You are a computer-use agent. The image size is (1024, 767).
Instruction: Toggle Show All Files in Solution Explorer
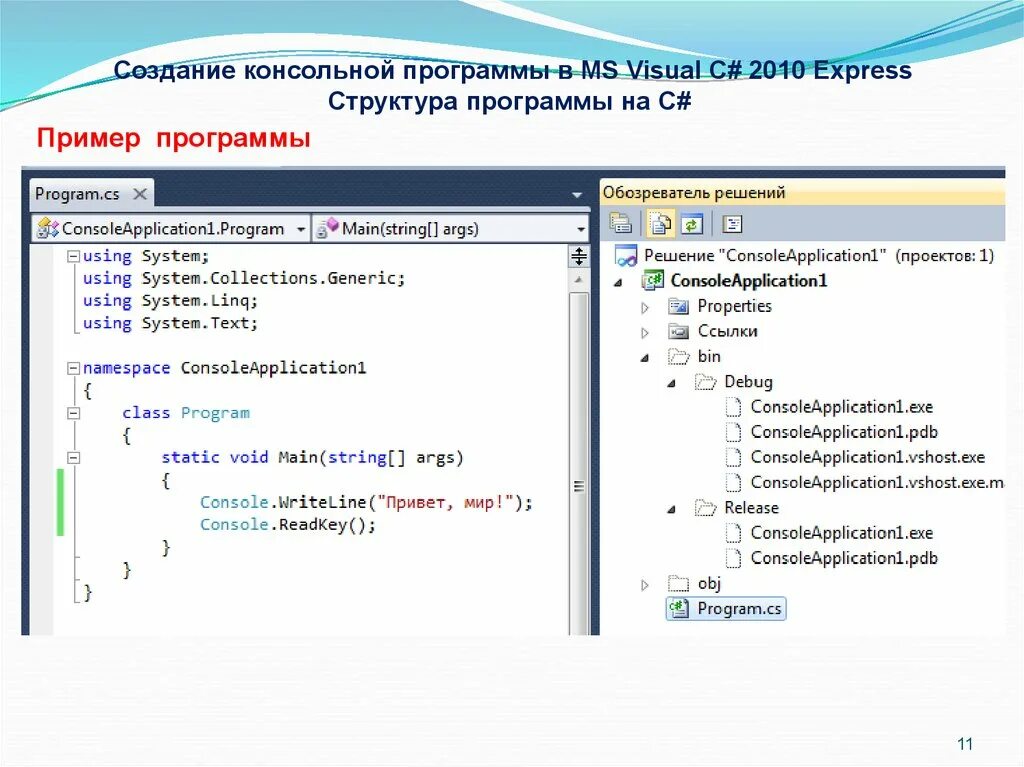coord(660,223)
